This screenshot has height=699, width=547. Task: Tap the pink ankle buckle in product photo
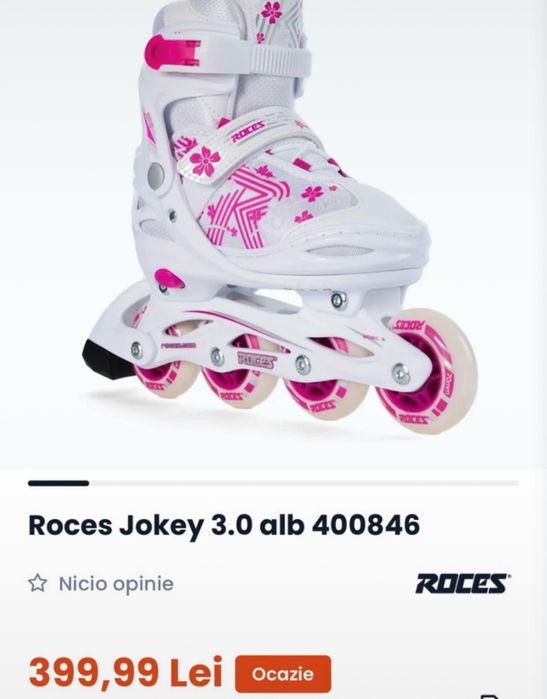(x=173, y=52)
